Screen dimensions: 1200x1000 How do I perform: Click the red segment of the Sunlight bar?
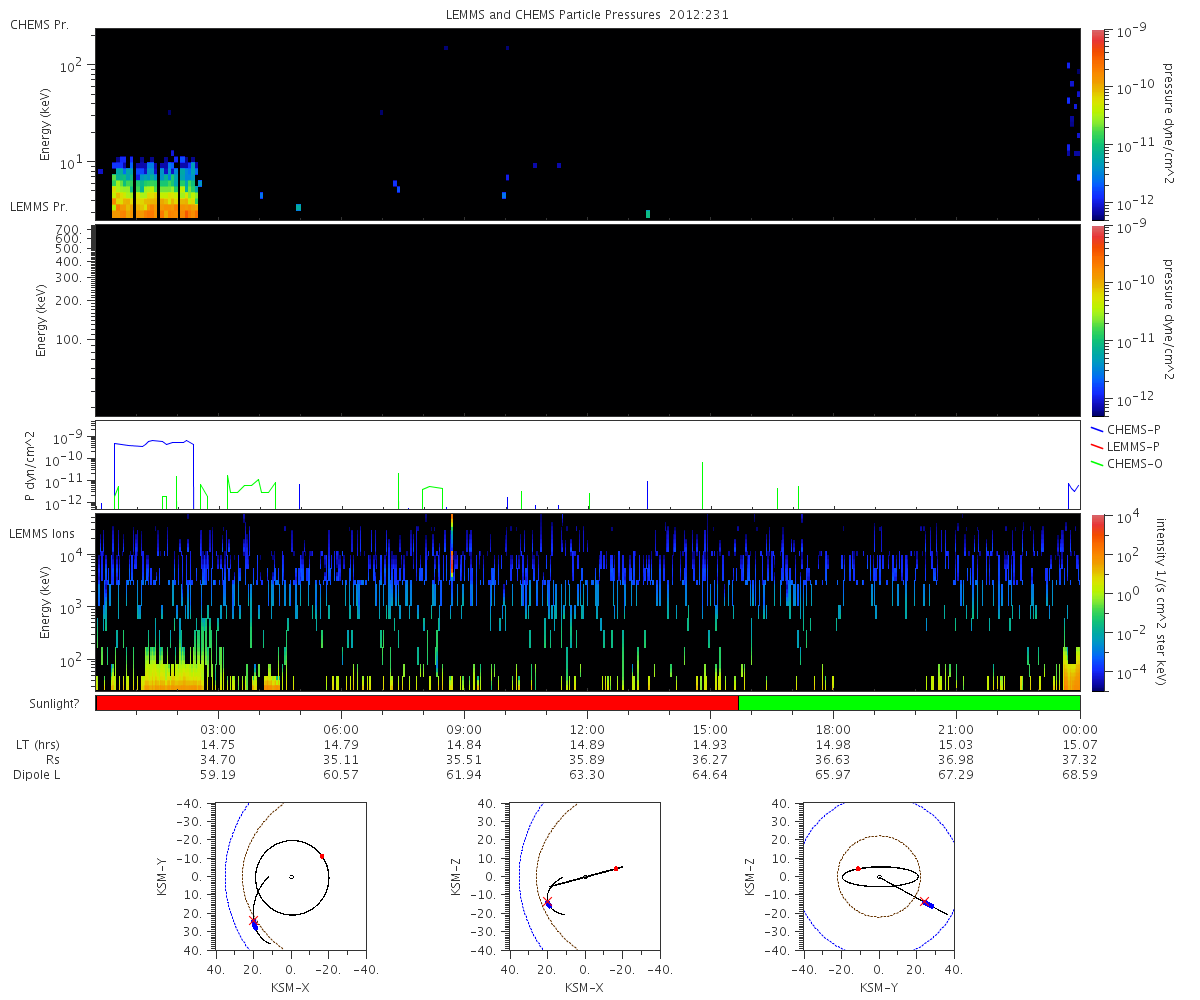(416, 703)
